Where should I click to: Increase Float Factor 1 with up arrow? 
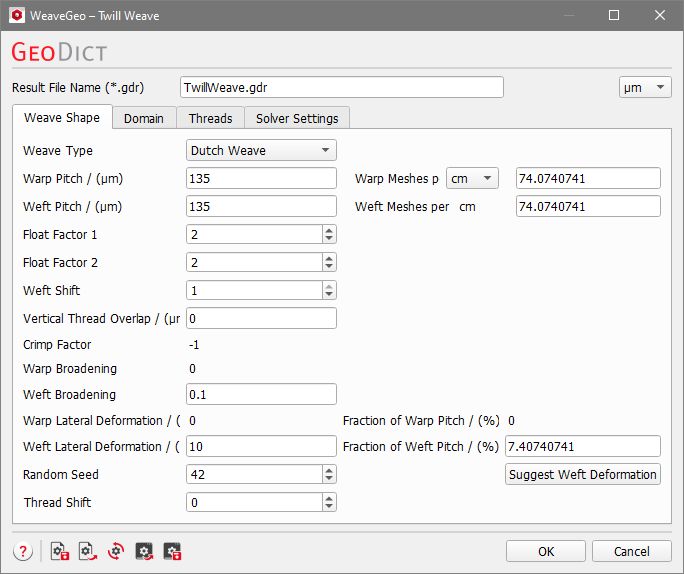click(x=329, y=230)
